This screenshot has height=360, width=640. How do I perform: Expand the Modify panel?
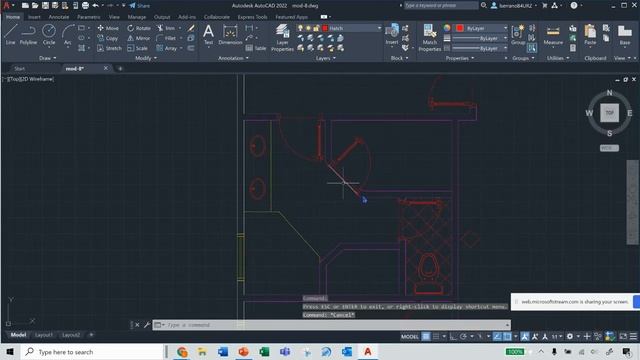pos(146,58)
